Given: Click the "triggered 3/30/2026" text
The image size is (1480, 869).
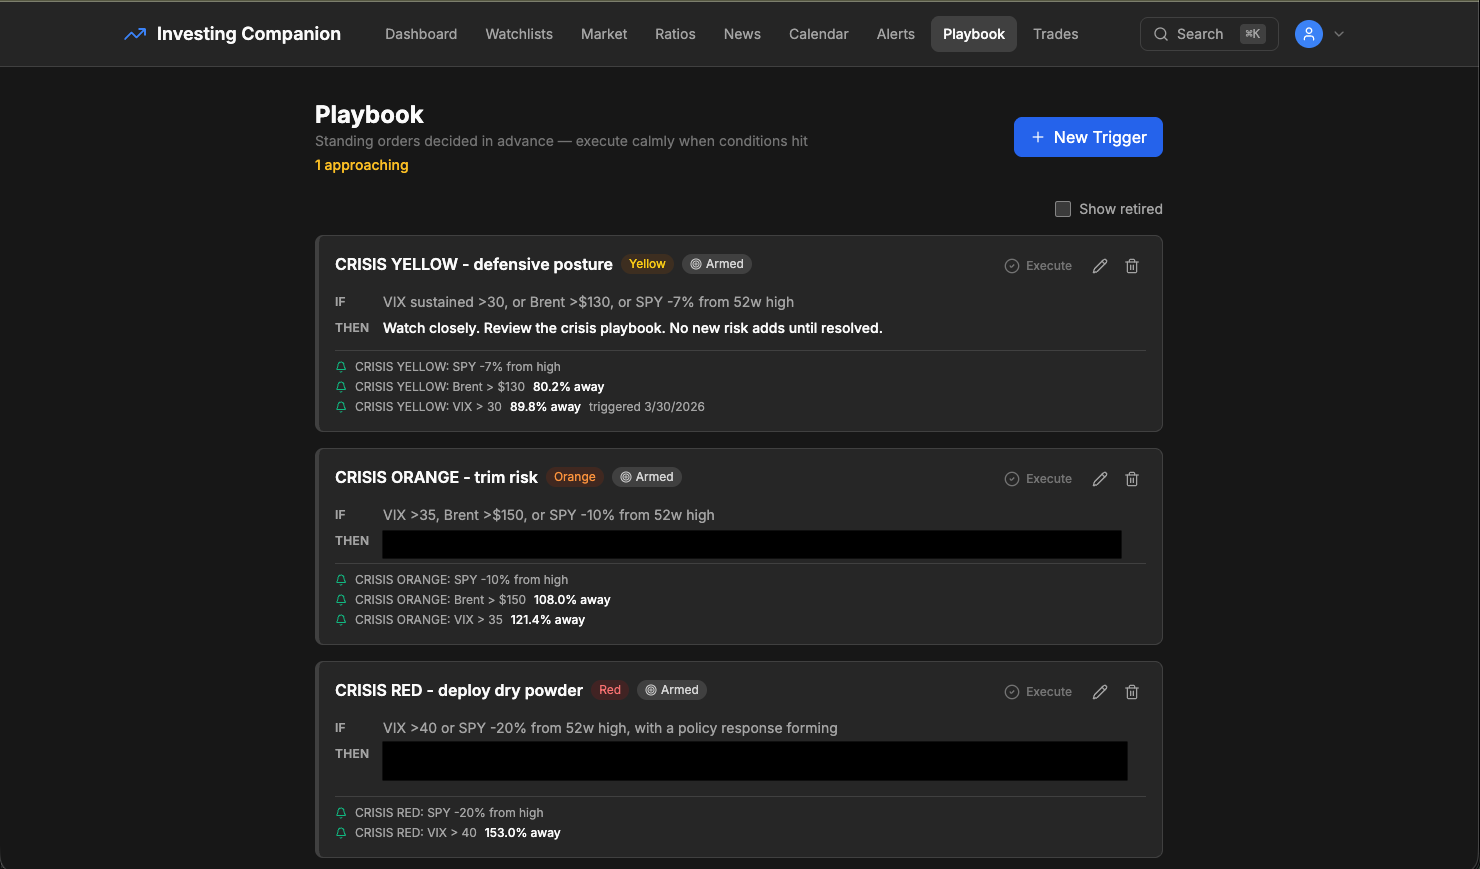Looking at the screenshot, I should [647, 407].
